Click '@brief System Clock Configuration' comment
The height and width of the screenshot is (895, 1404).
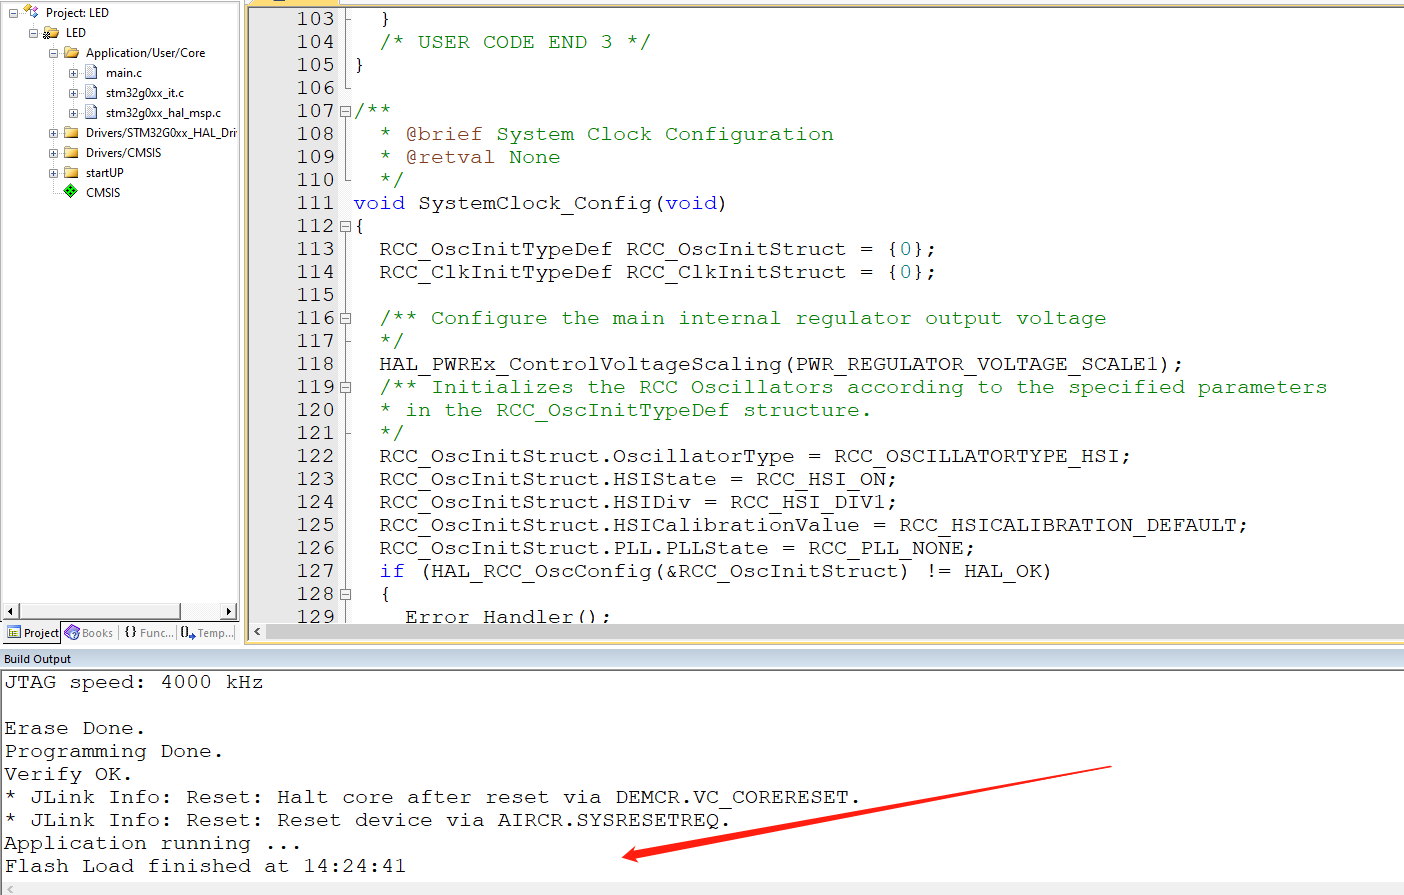[619, 134]
